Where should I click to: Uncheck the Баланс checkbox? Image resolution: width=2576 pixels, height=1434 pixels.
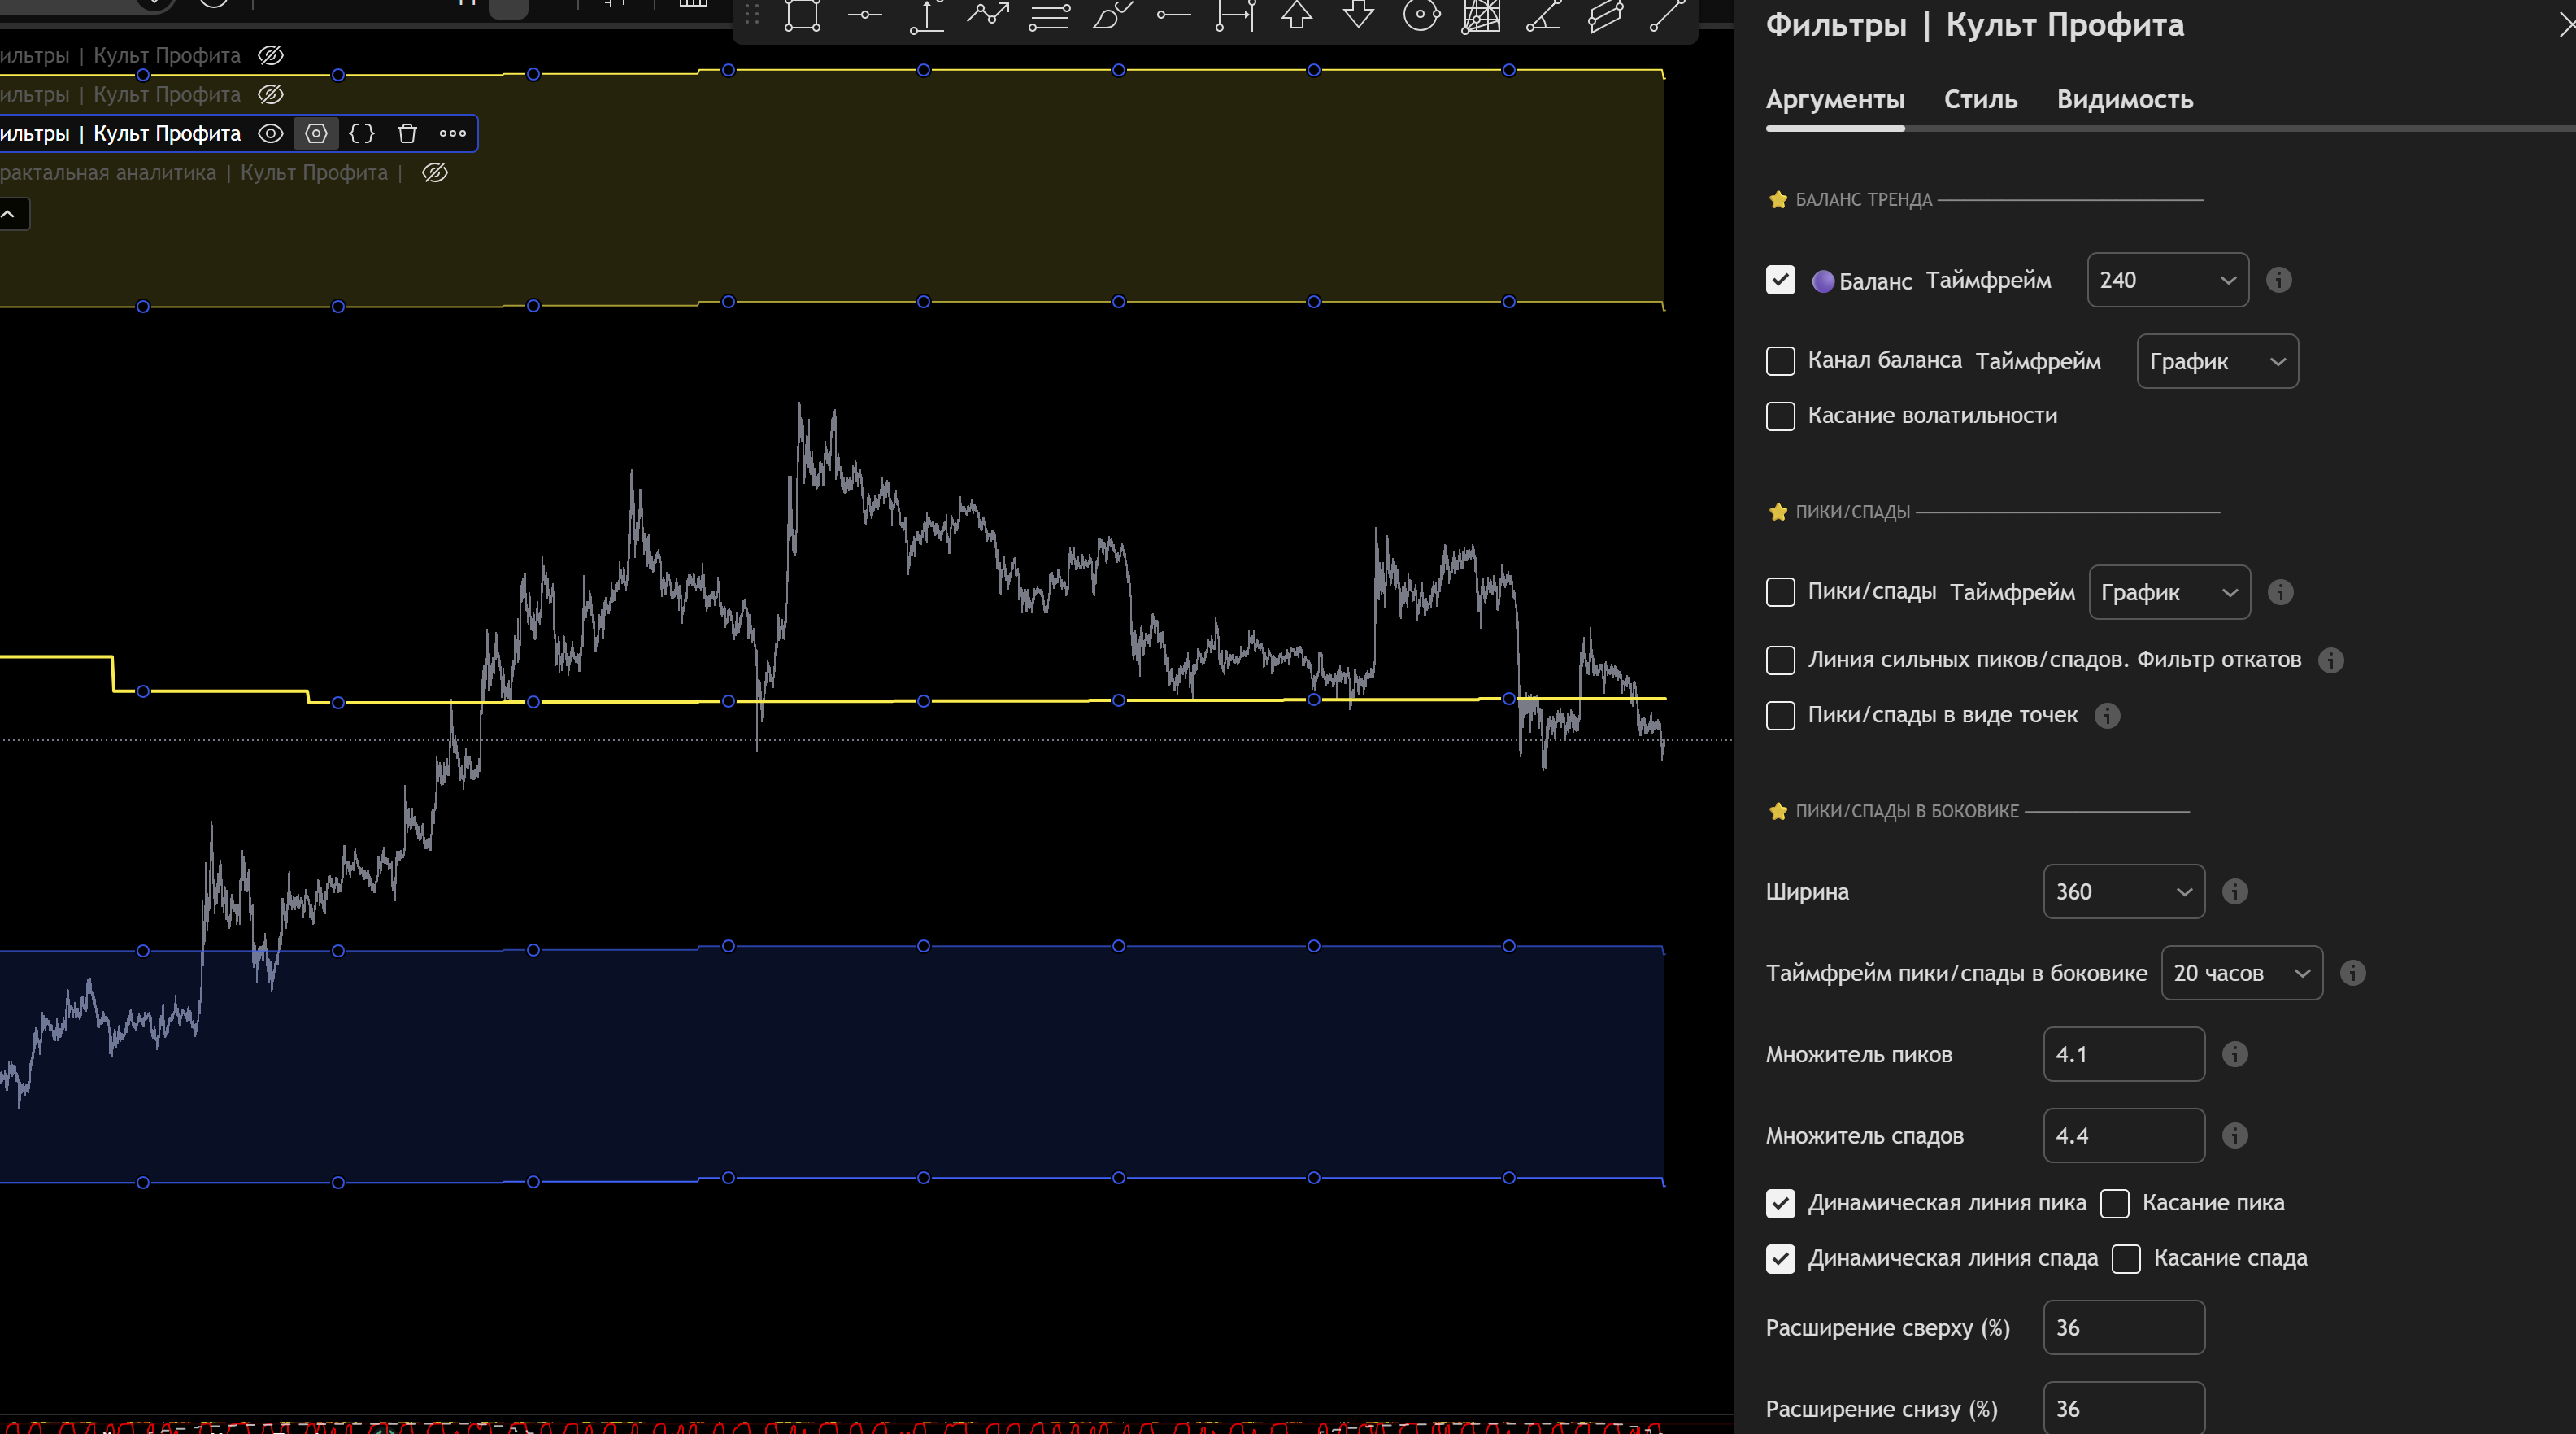point(1780,280)
